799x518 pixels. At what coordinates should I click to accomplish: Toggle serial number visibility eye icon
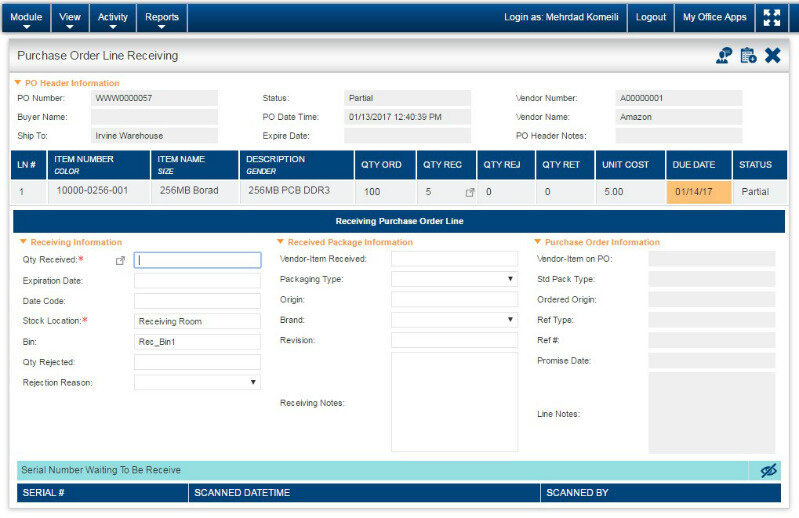pyautogui.click(x=768, y=470)
